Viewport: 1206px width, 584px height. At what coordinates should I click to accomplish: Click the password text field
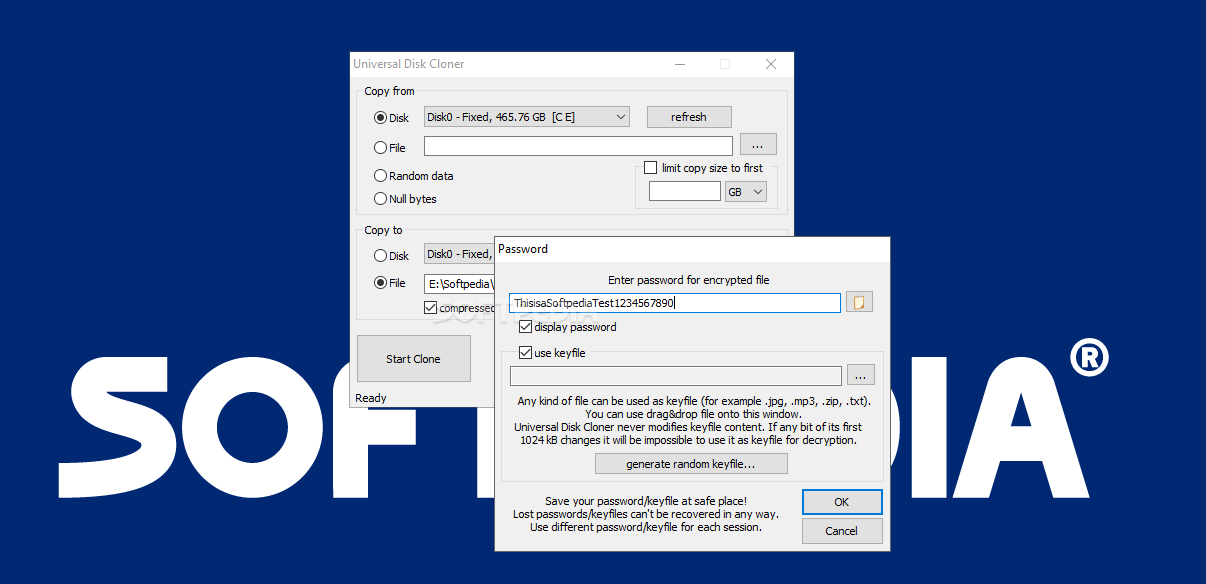coord(675,303)
